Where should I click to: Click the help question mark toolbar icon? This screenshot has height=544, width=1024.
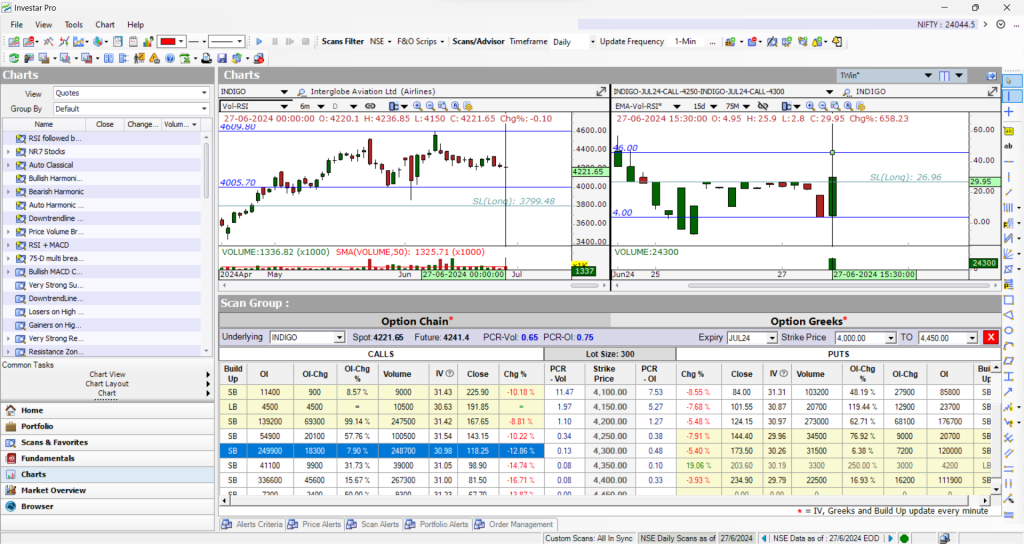click(x=170, y=58)
